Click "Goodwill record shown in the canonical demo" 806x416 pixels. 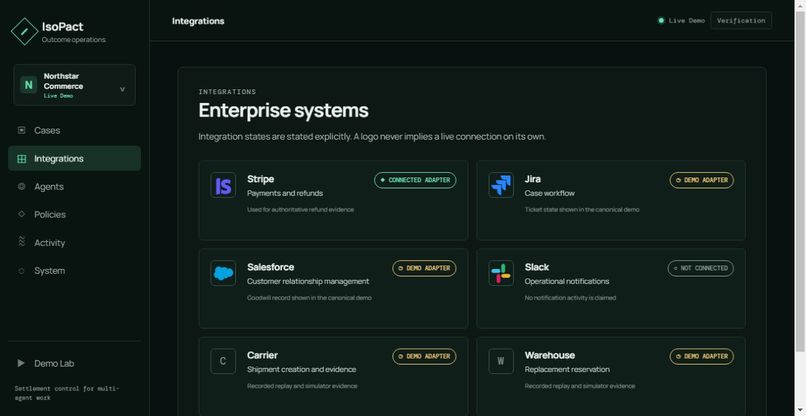(309, 298)
